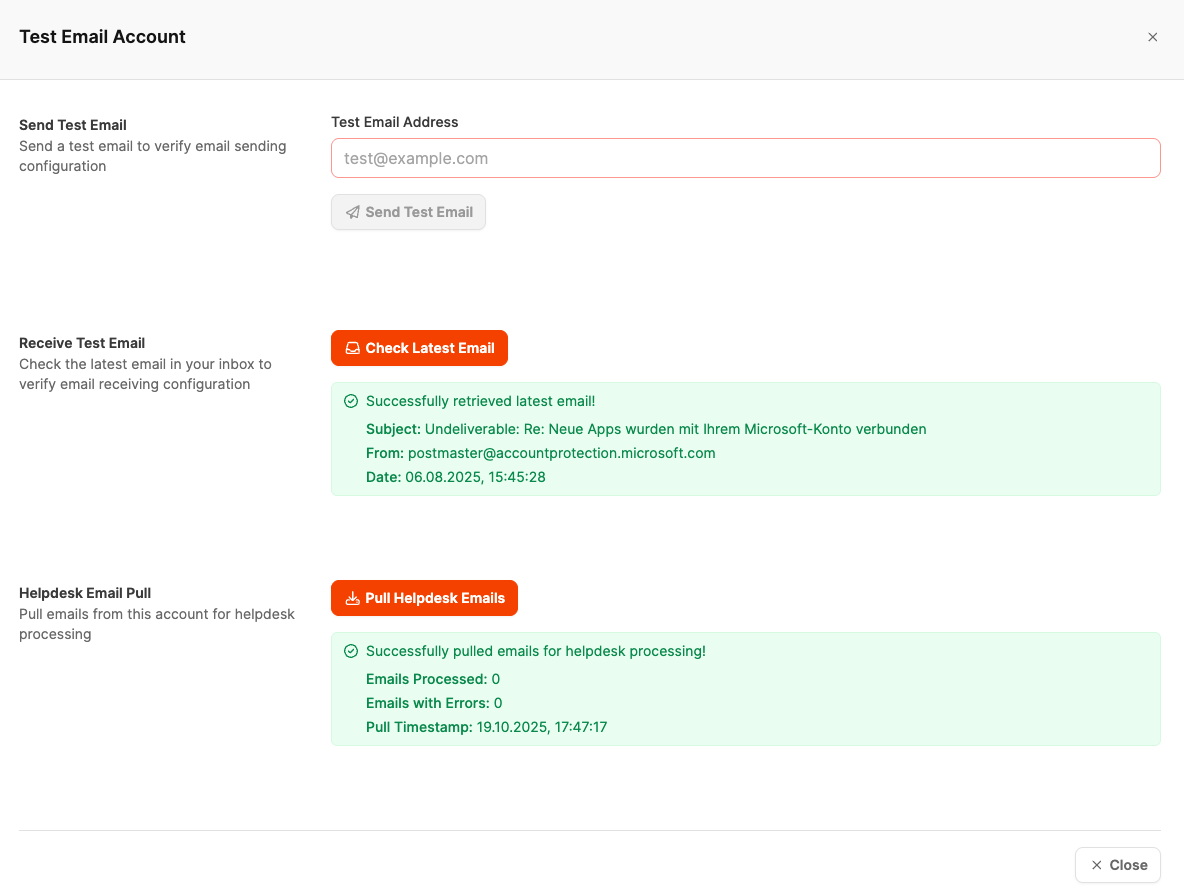The image size is (1184, 894).
Task: Close the Test Email Account dialog with the top X
Action: click(x=1152, y=37)
